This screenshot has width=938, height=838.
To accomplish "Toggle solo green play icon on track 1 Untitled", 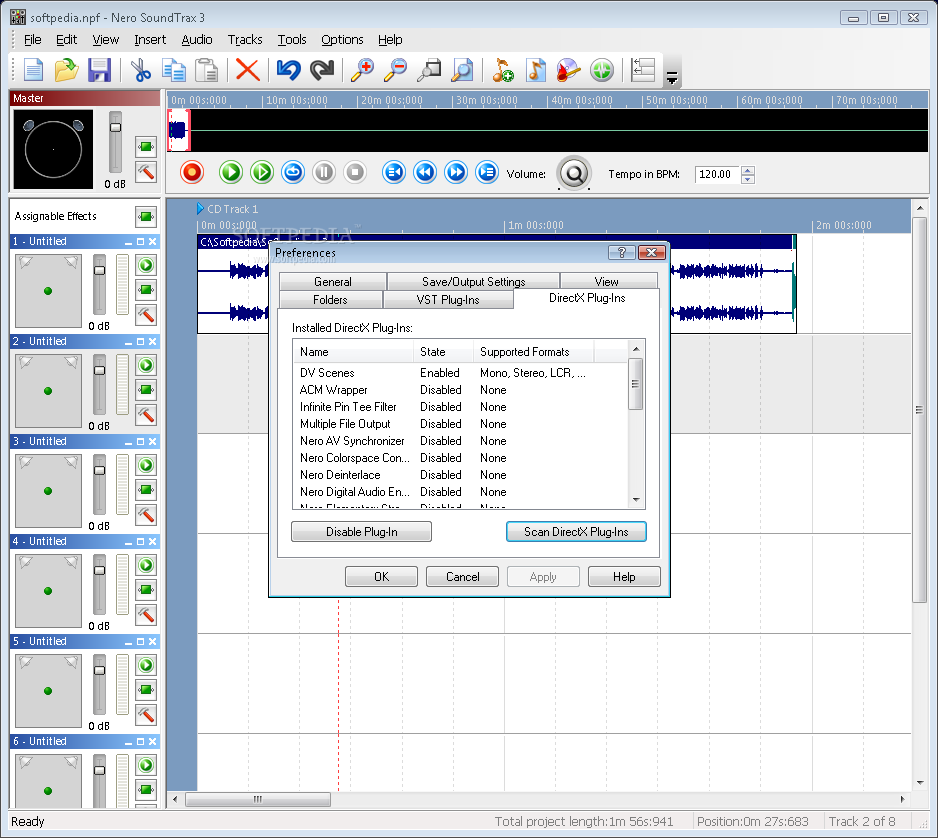I will 146,265.
